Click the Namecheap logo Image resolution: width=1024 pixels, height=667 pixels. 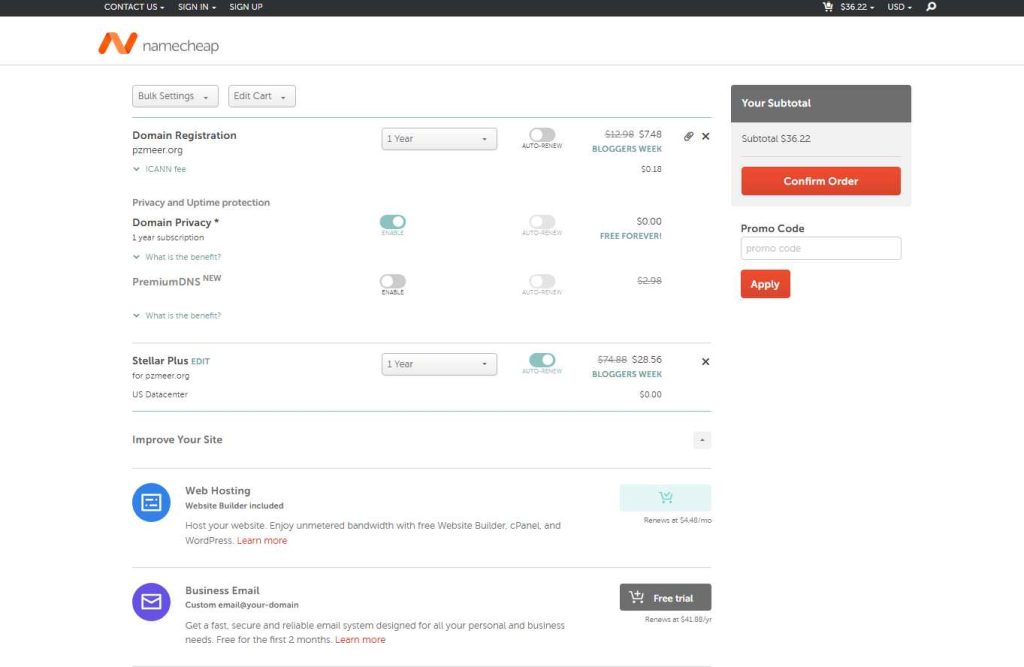coord(158,44)
